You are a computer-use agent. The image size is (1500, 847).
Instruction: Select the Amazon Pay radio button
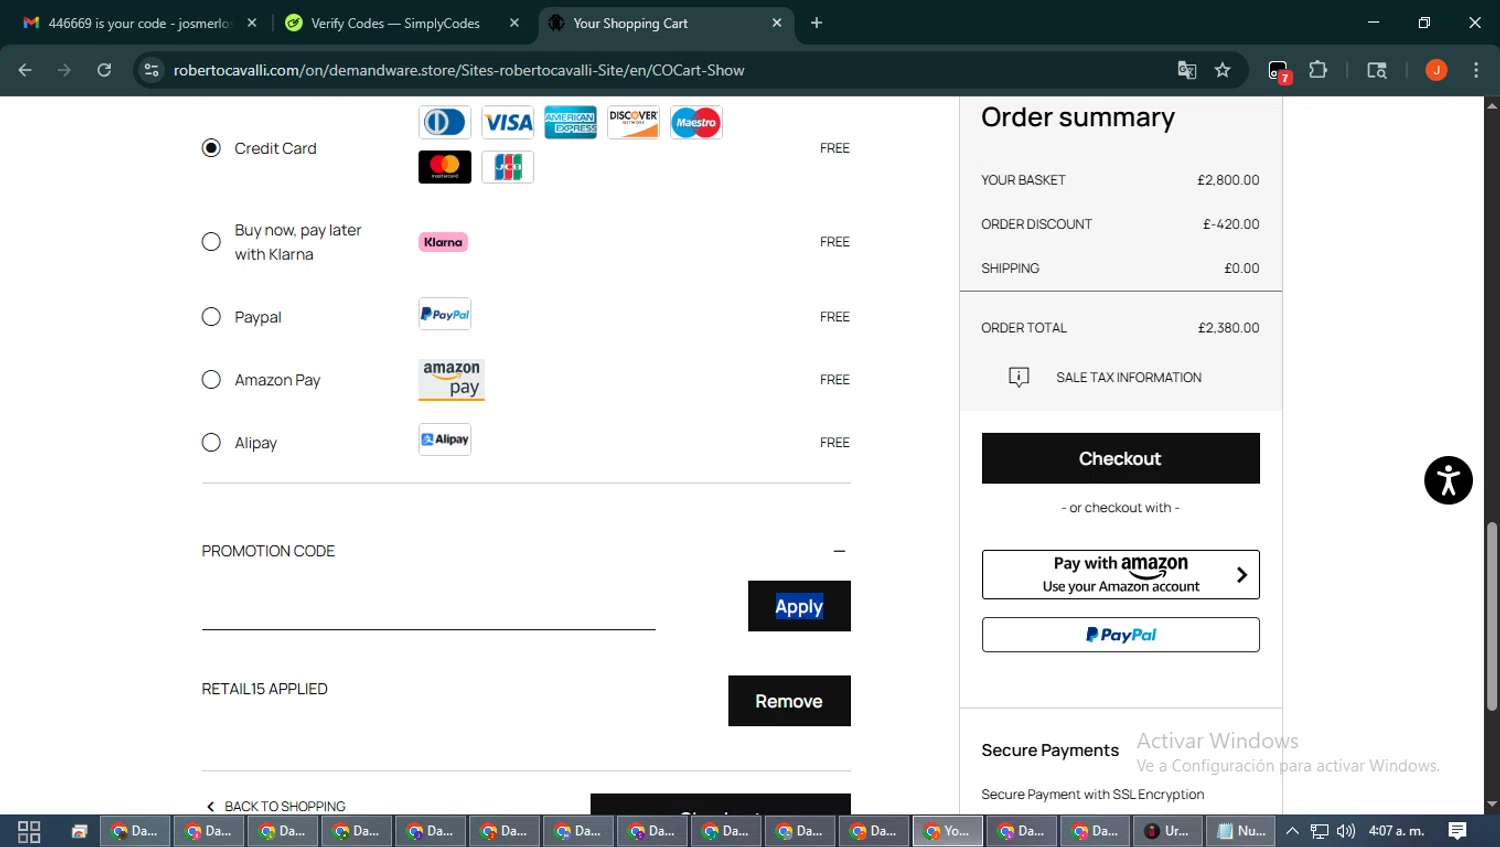point(211,380)
